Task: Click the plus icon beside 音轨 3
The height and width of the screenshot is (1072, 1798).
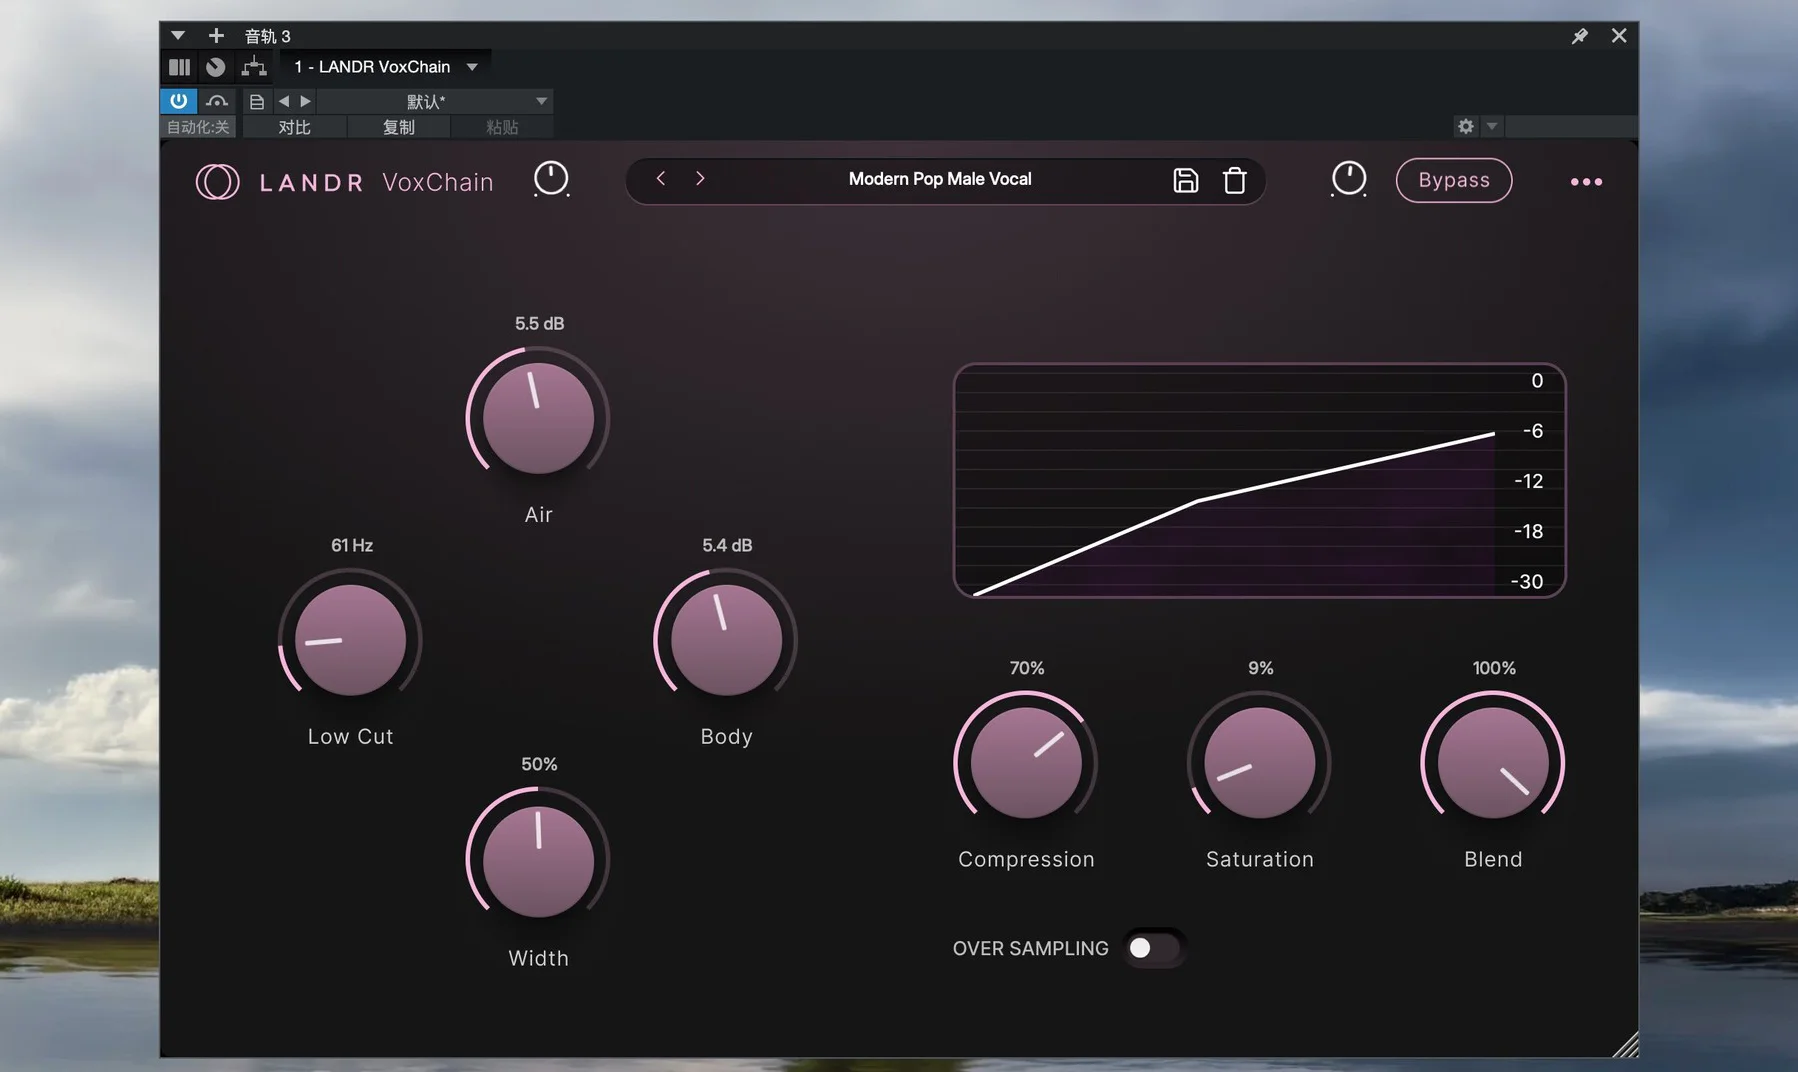Action: click(x=216, y=36)
